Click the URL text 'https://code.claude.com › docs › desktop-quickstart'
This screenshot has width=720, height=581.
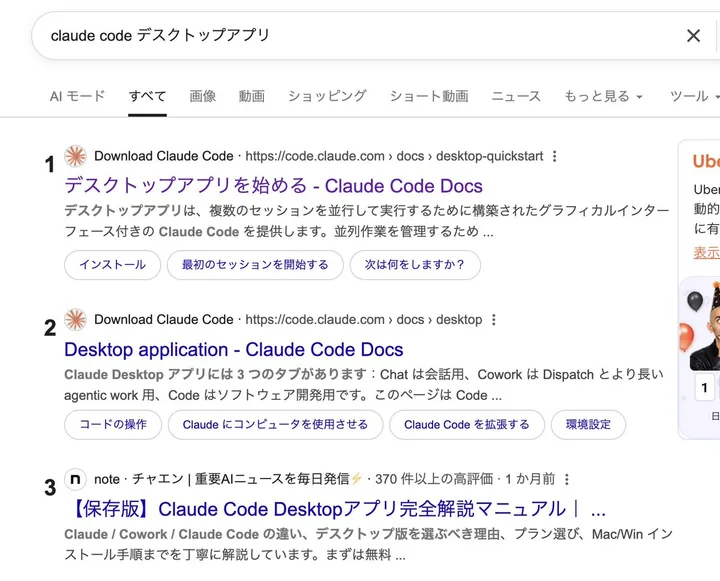click(394, 156)
